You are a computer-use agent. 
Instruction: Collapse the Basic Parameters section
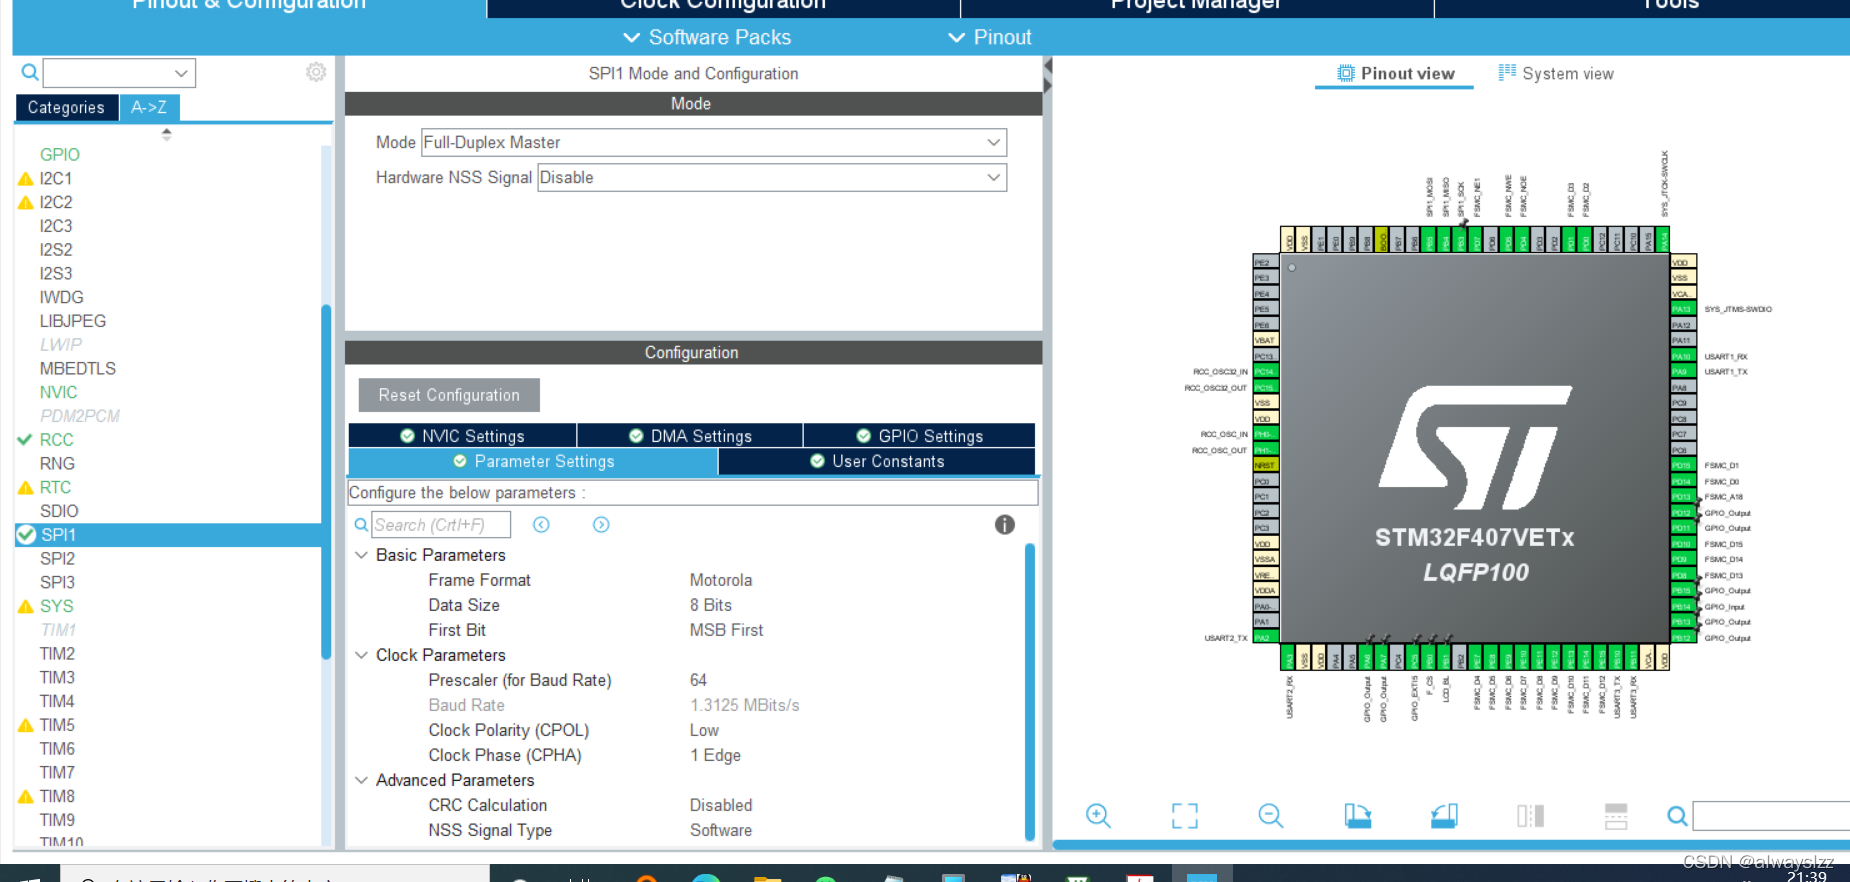(x=362, y=555)
